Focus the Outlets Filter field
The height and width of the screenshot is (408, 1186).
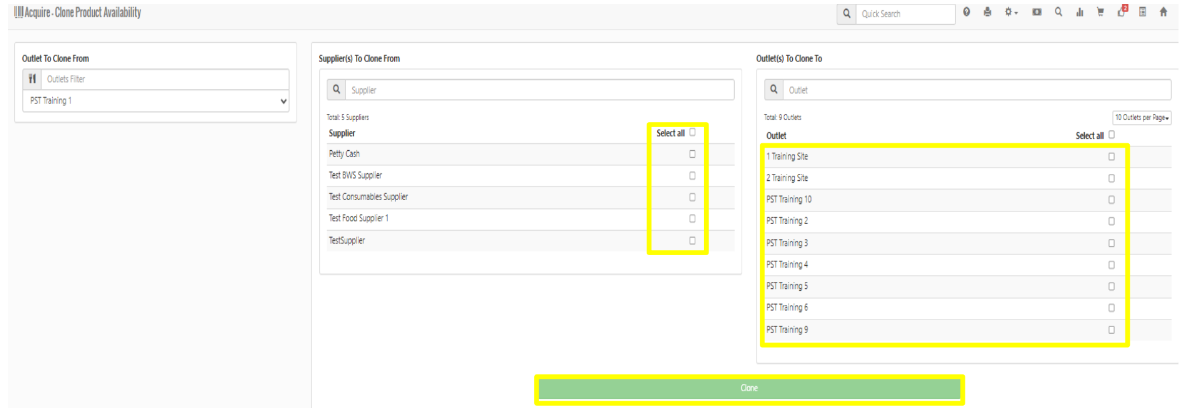click(164, 79)
